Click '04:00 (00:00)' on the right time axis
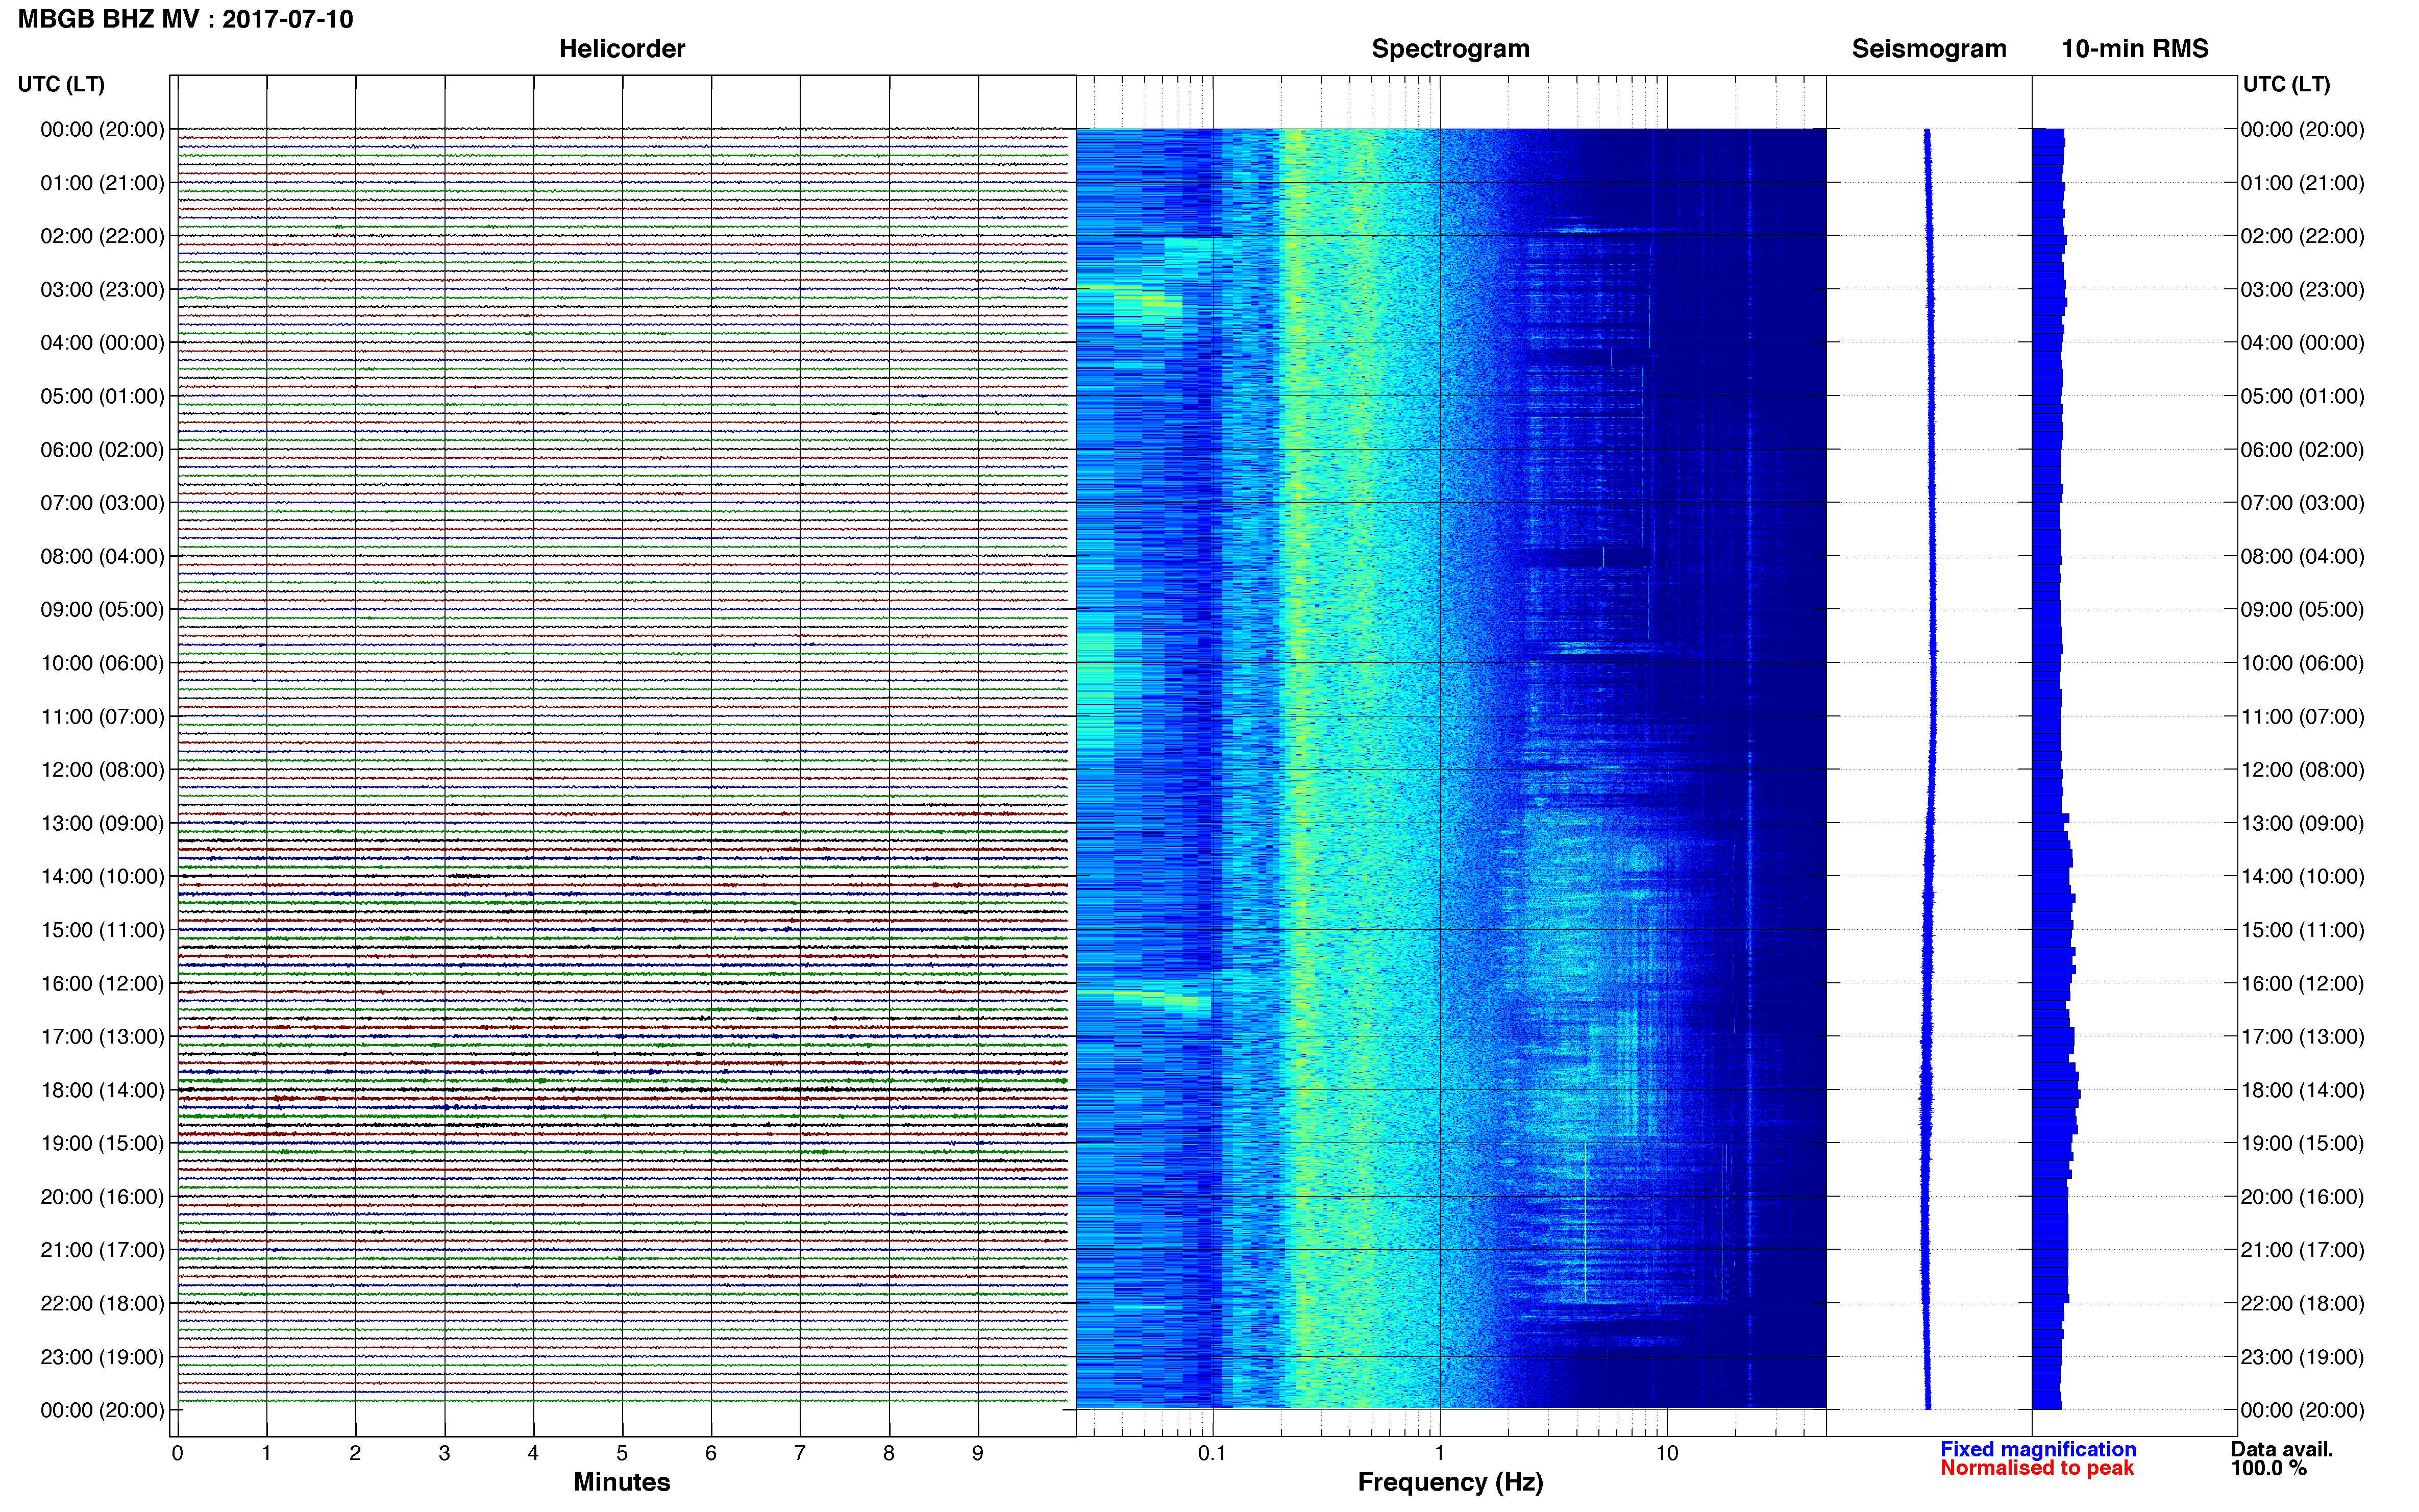 click(x=2302, y=343)
